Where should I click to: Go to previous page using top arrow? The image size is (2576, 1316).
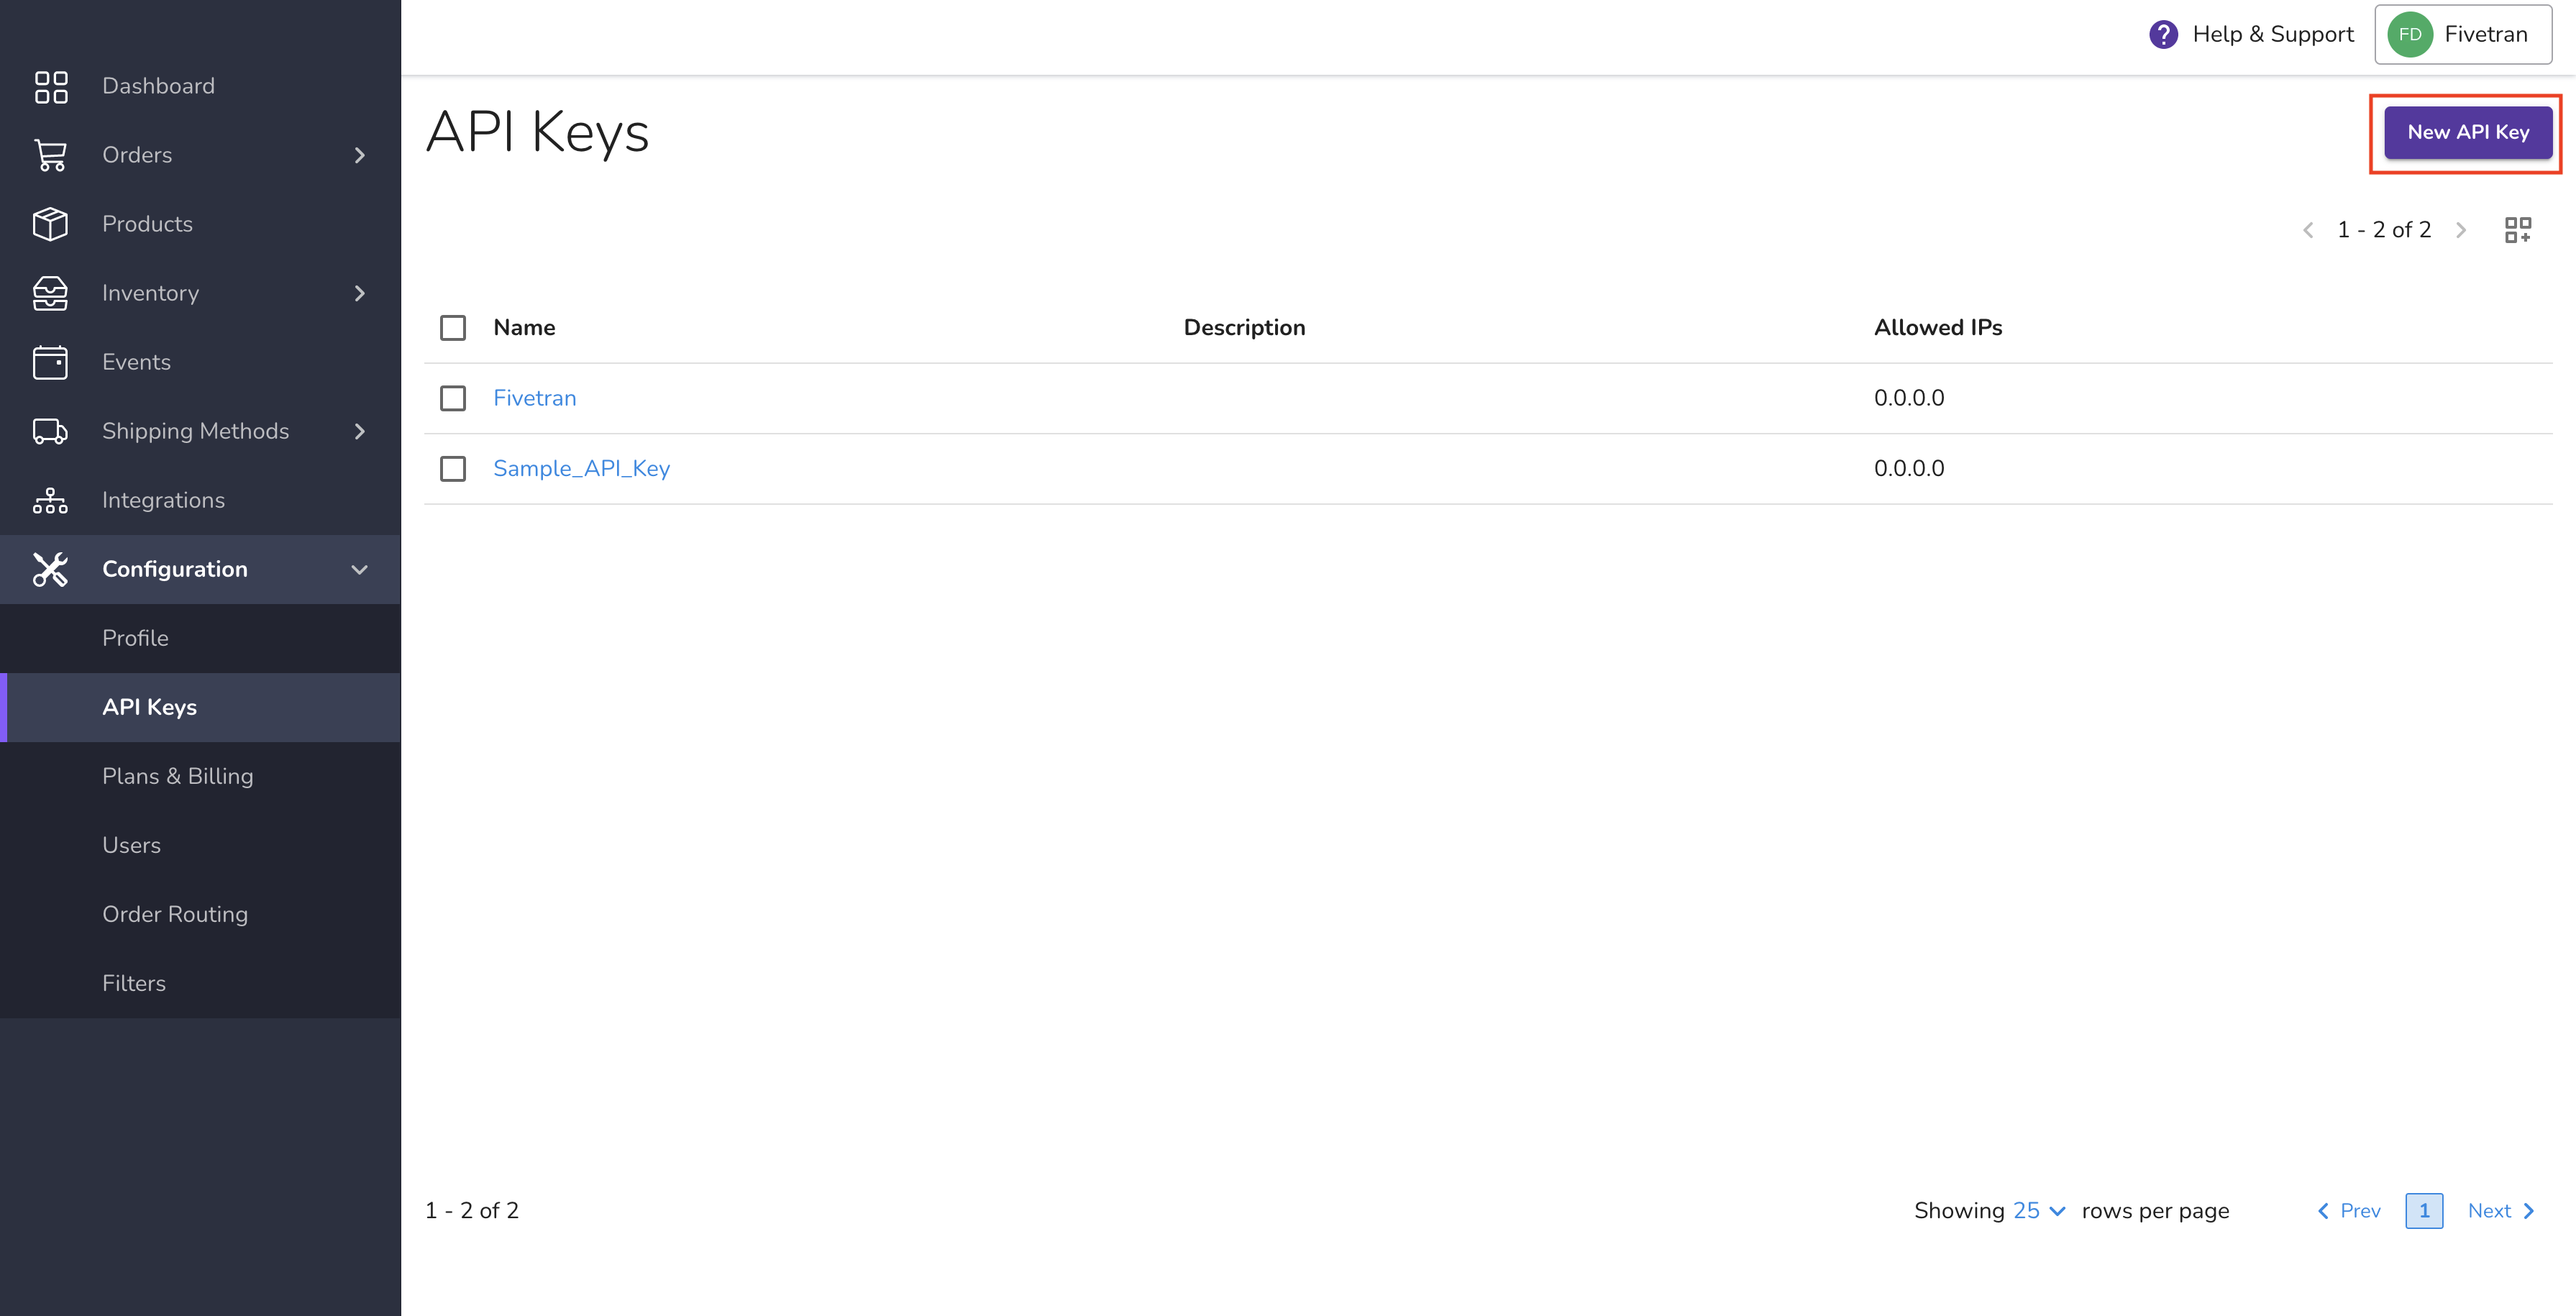(2308, 230)
